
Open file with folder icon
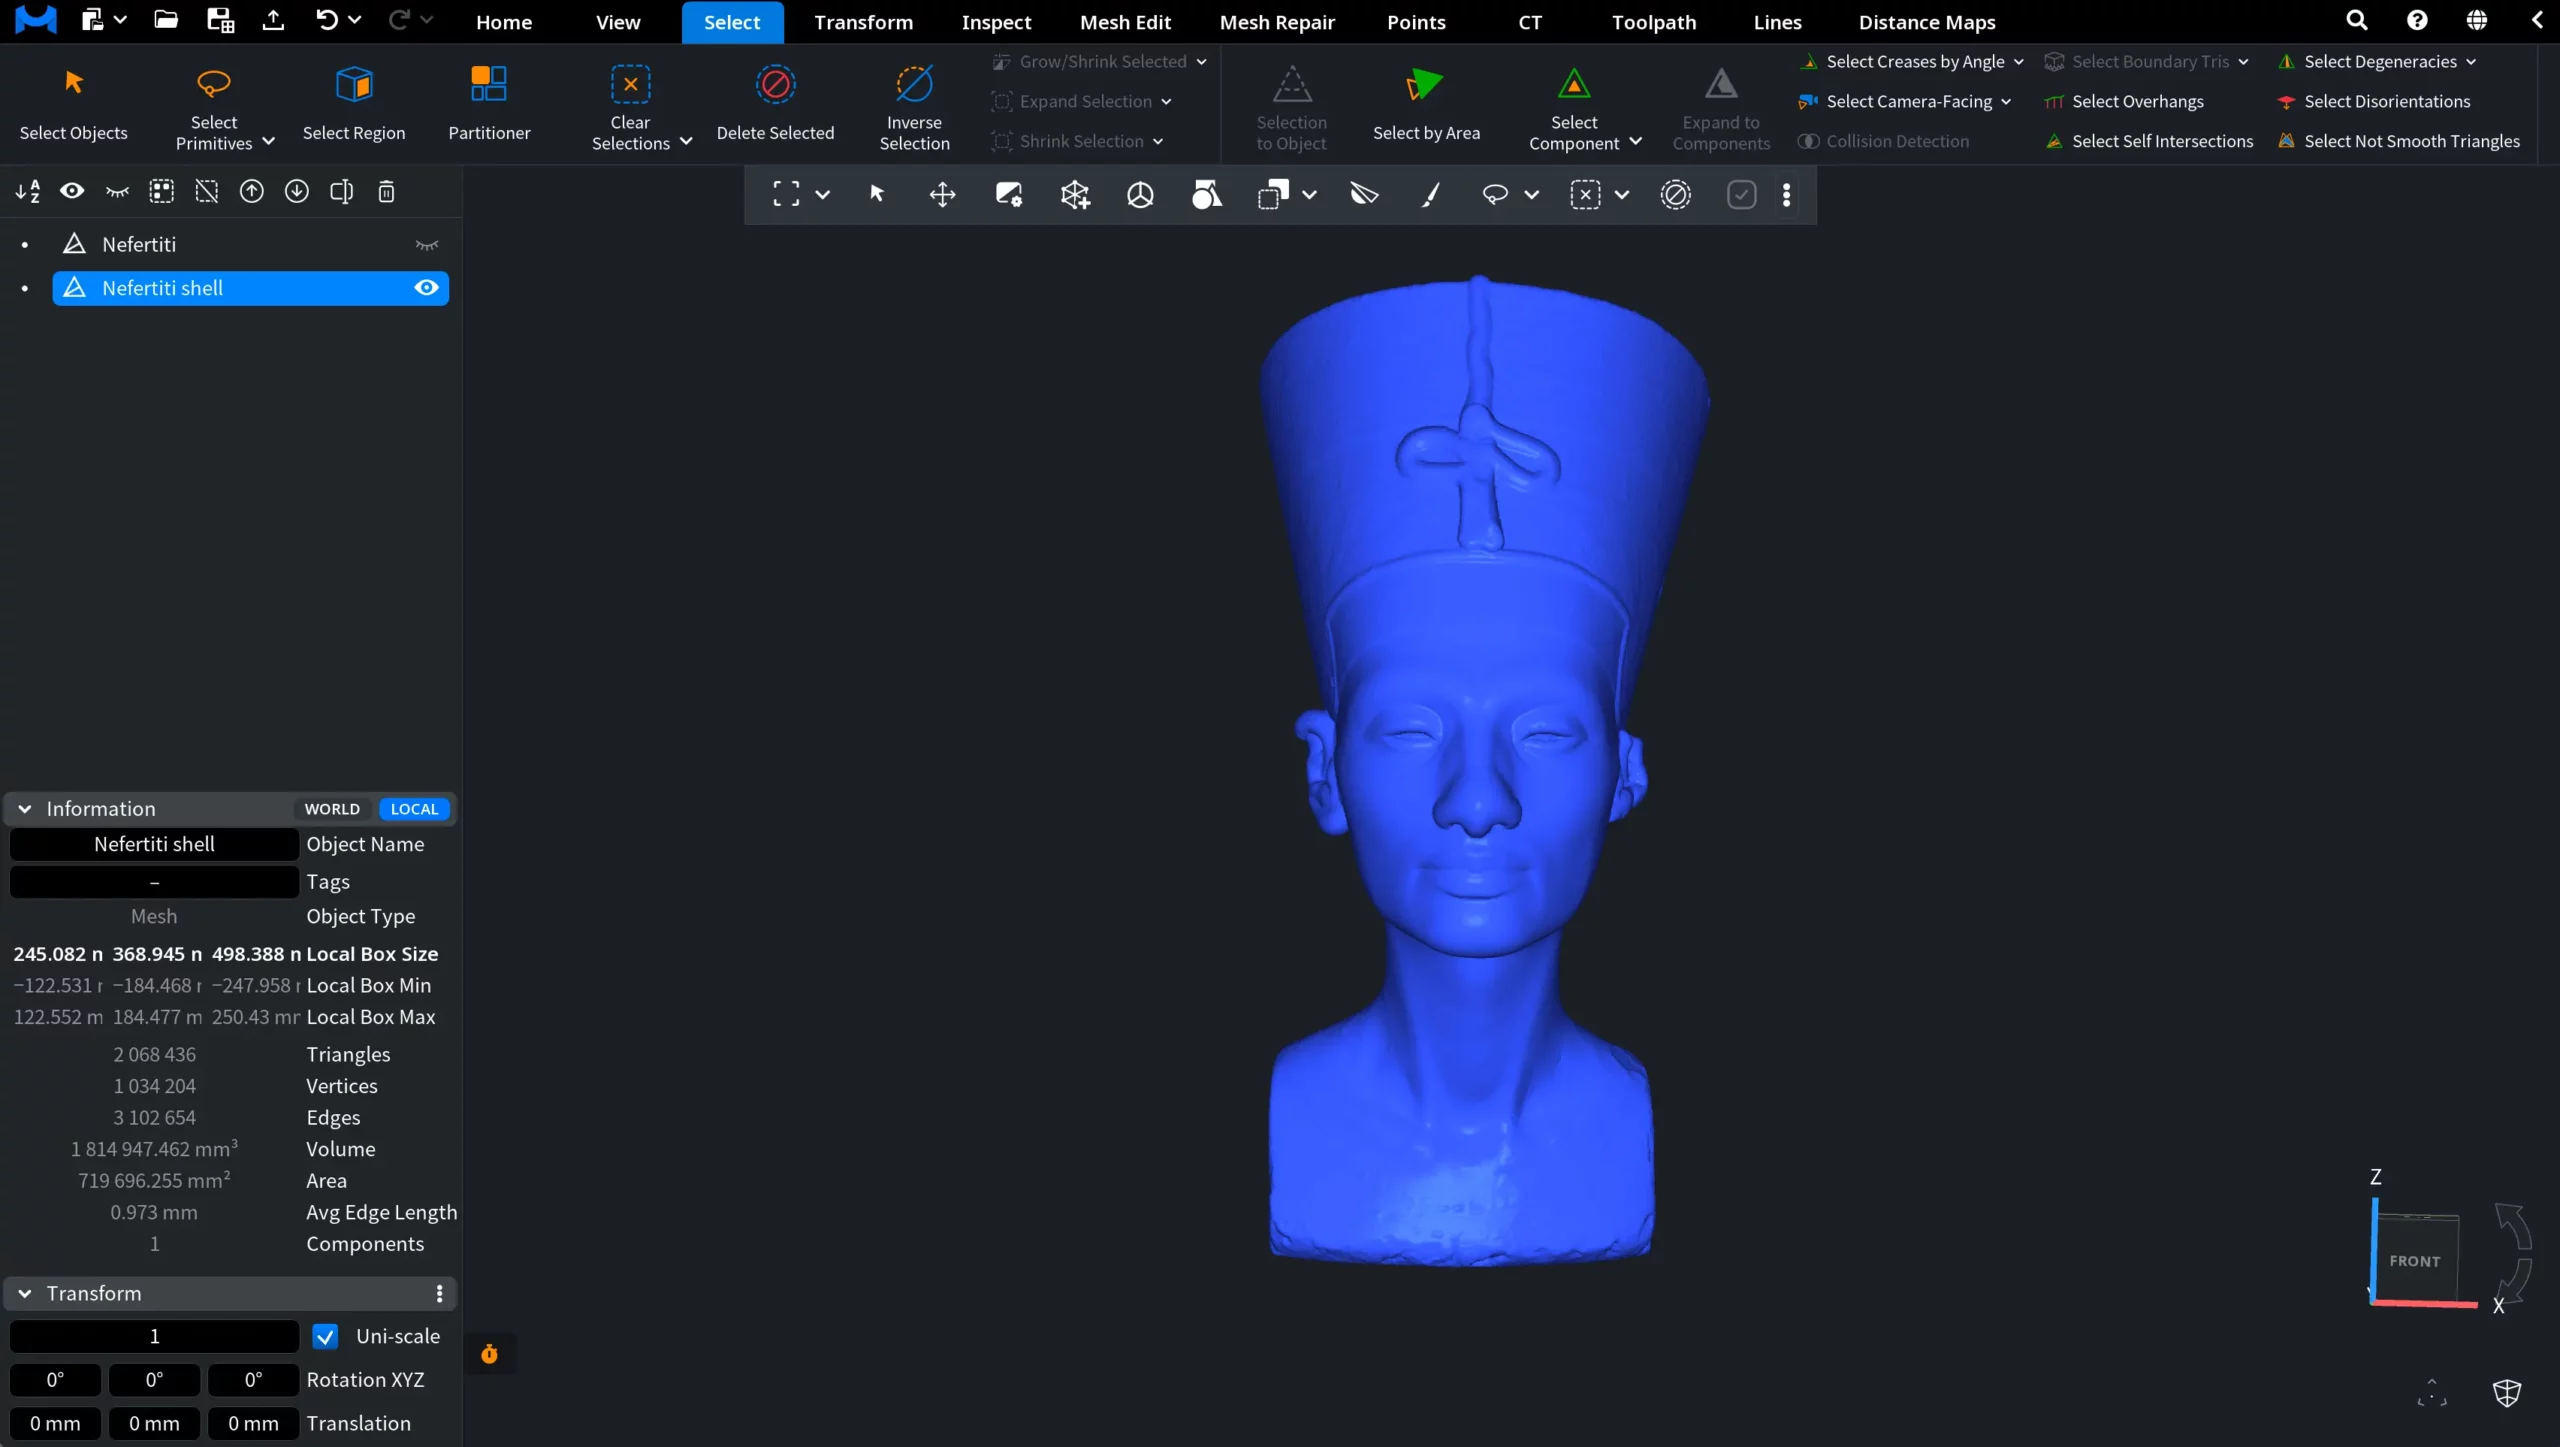[166, 20]
